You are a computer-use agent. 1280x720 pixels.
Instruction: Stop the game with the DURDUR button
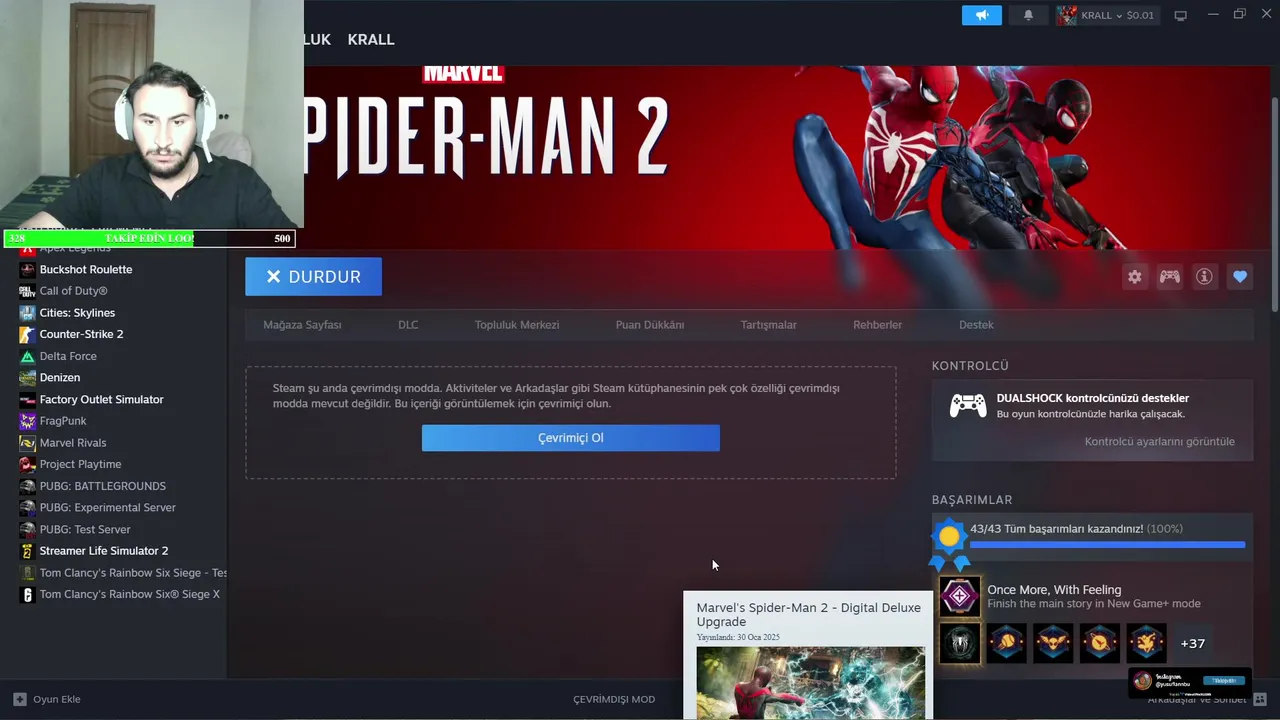[x=313, y=277]
